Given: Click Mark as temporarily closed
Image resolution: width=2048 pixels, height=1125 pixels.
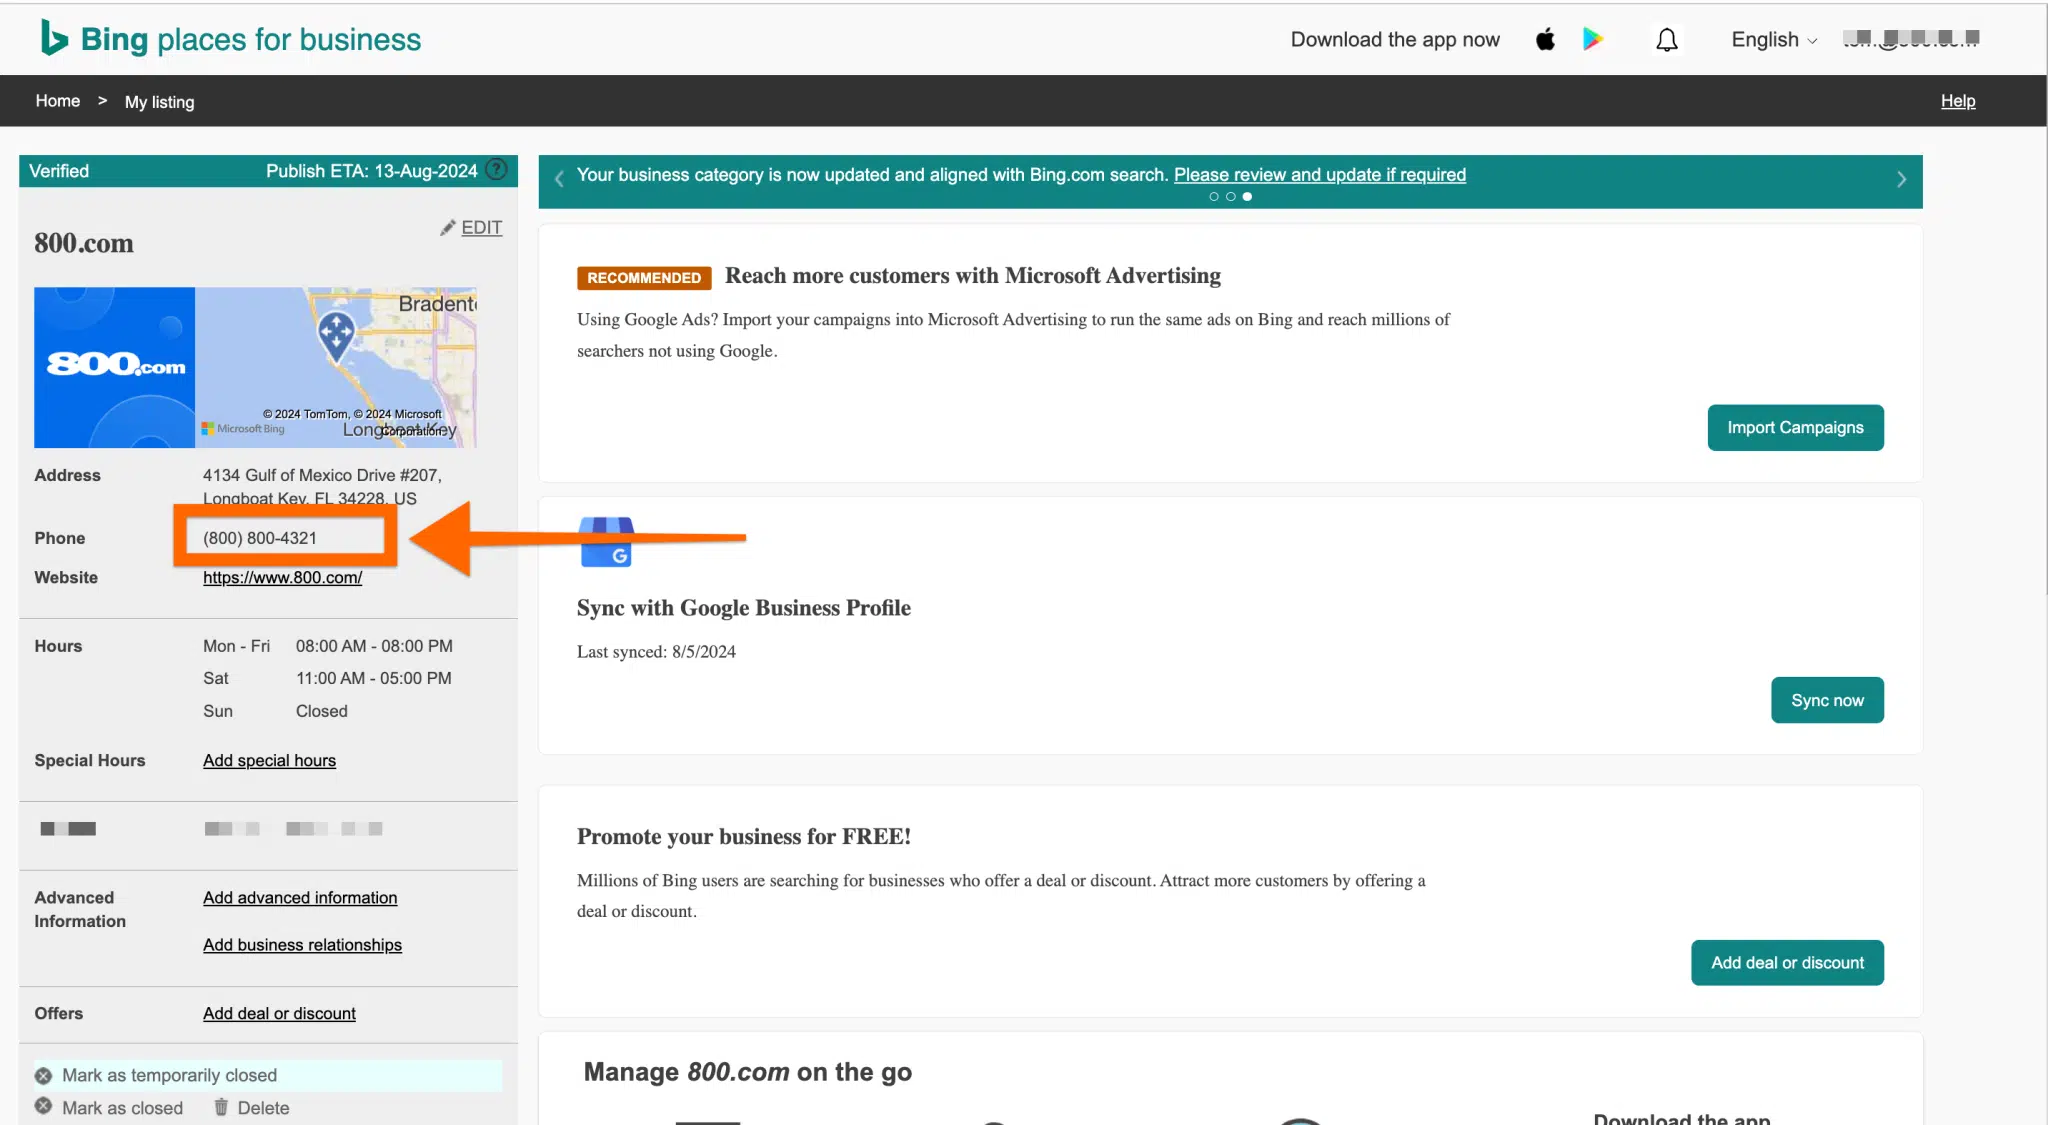Looking at the screenshot, I should tap(169, 1075).
